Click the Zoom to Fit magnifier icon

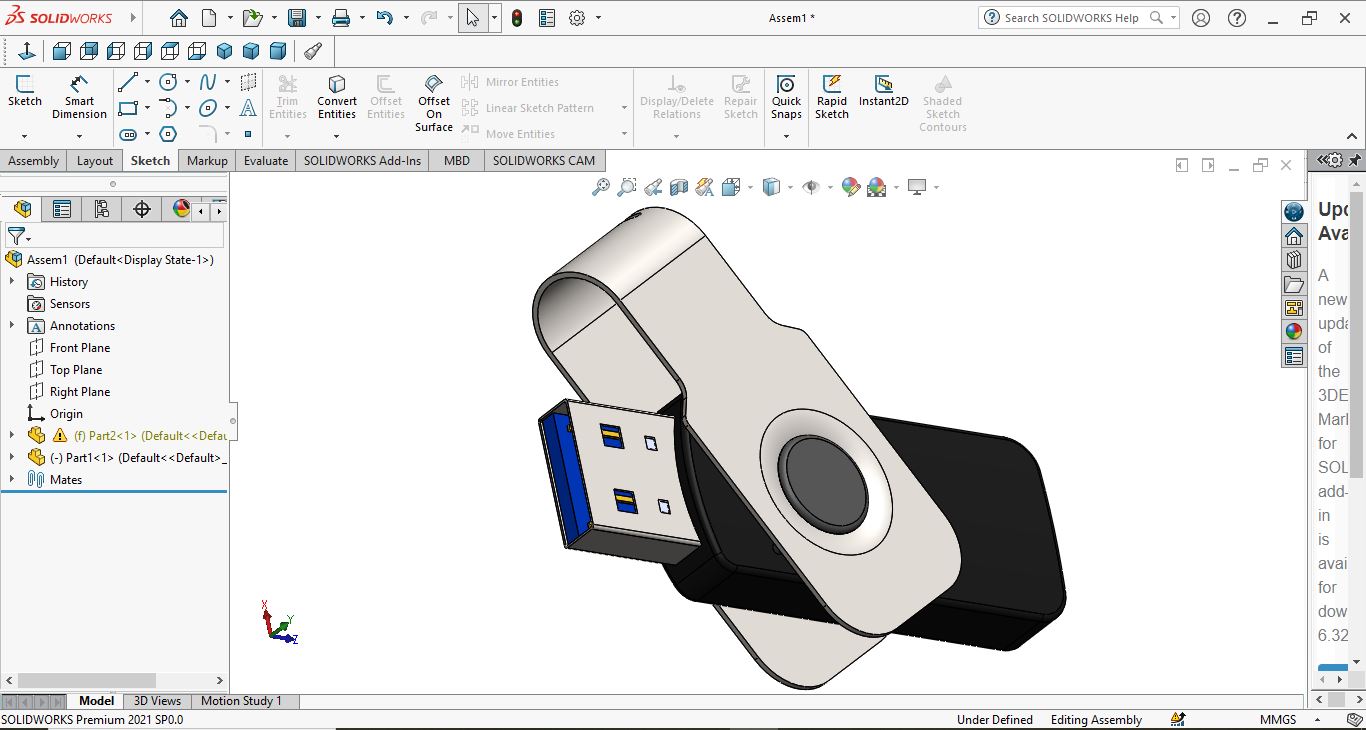click(601, 187)
